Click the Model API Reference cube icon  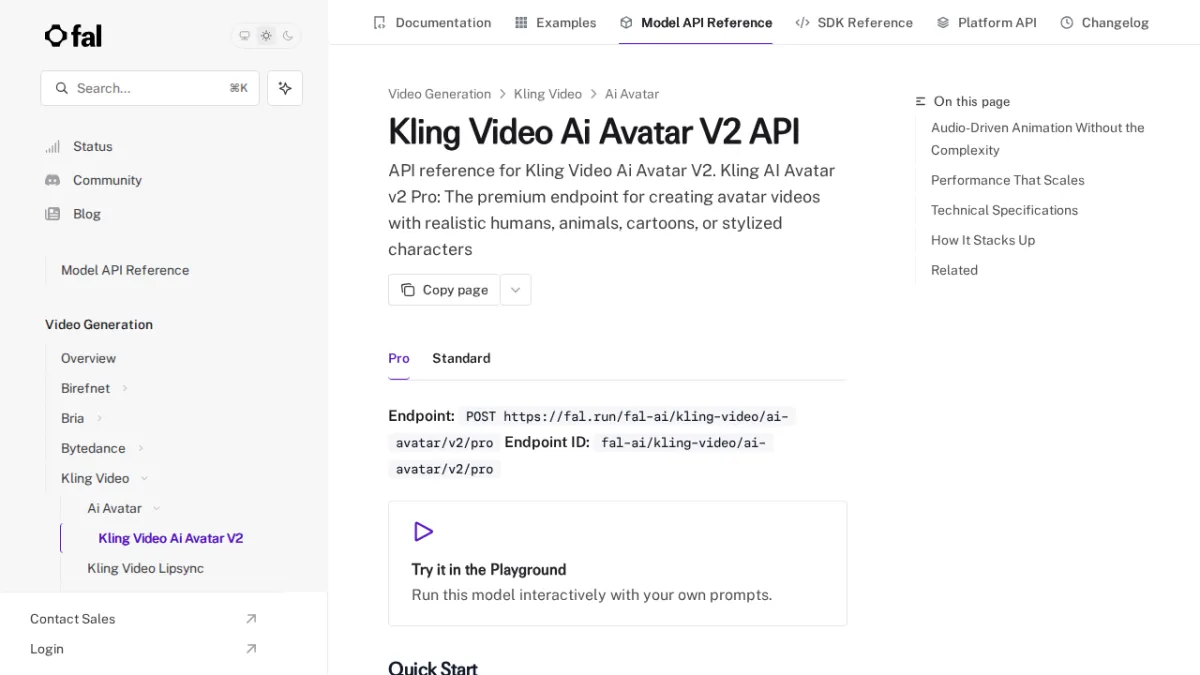coord(626,22)
